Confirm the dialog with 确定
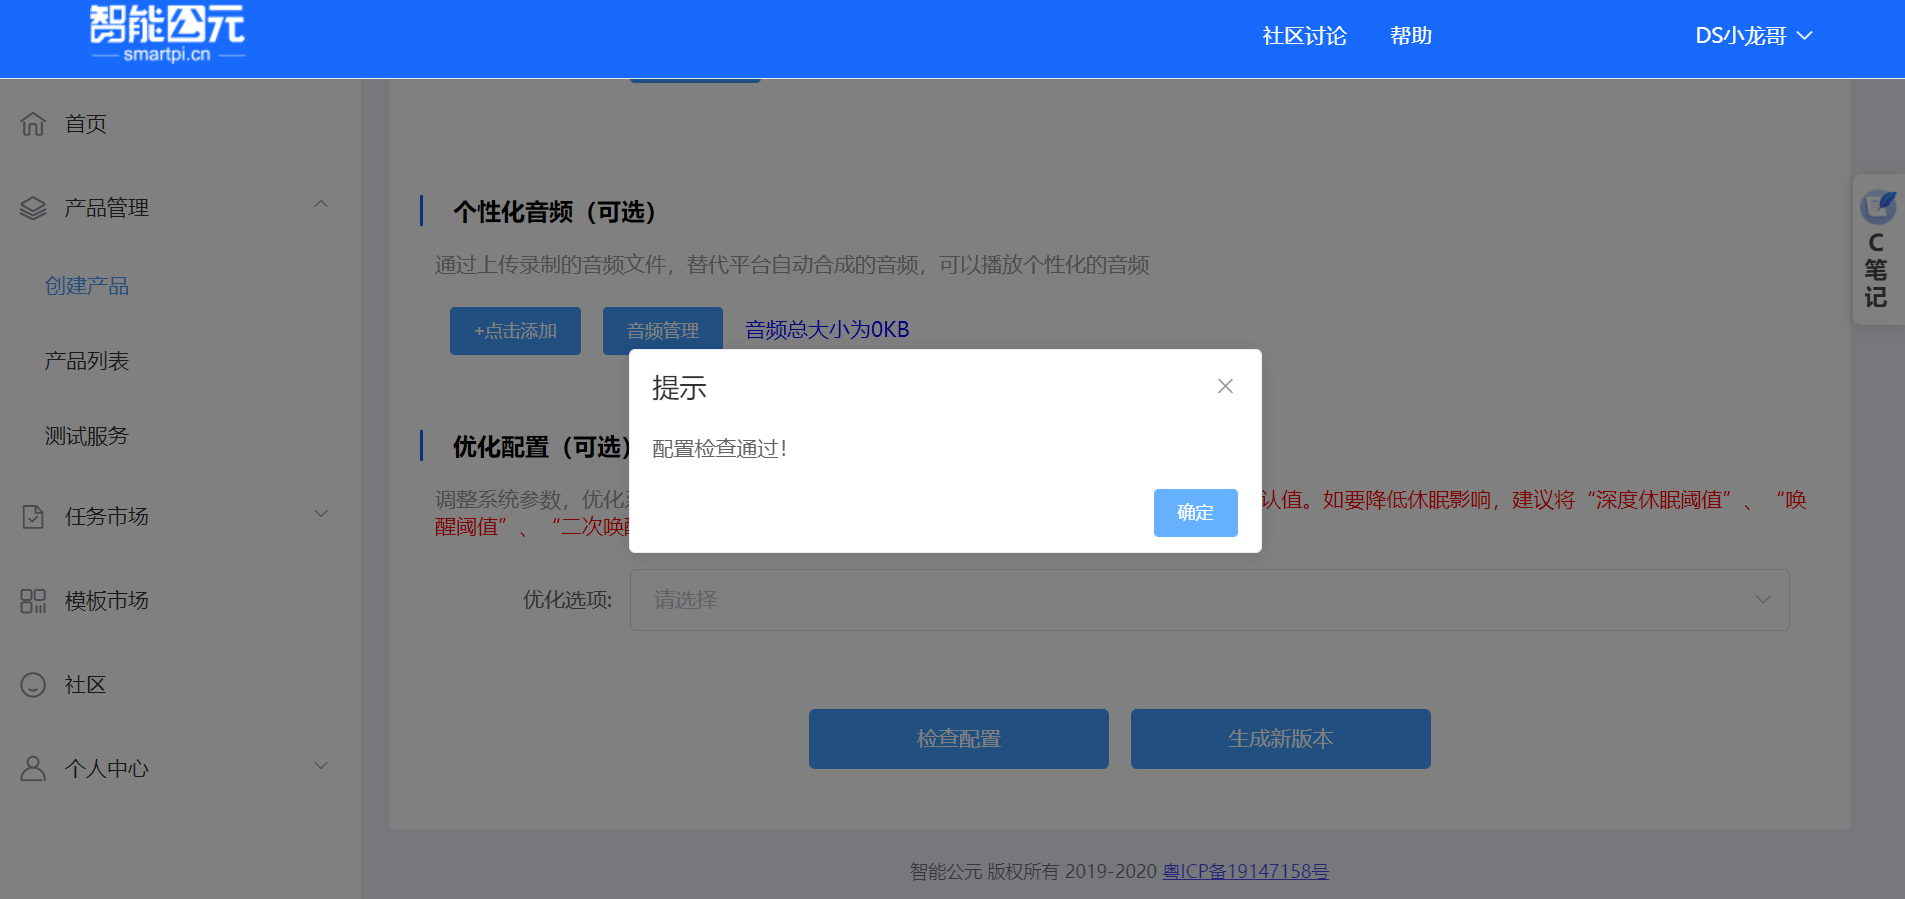 (x=1195, y=513)
